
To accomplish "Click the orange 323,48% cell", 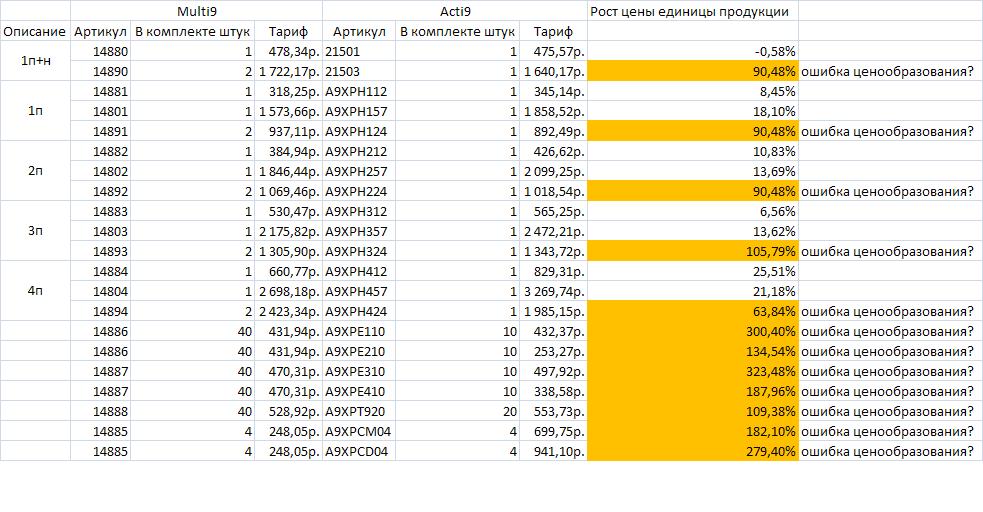I will (x=693, y=372).
